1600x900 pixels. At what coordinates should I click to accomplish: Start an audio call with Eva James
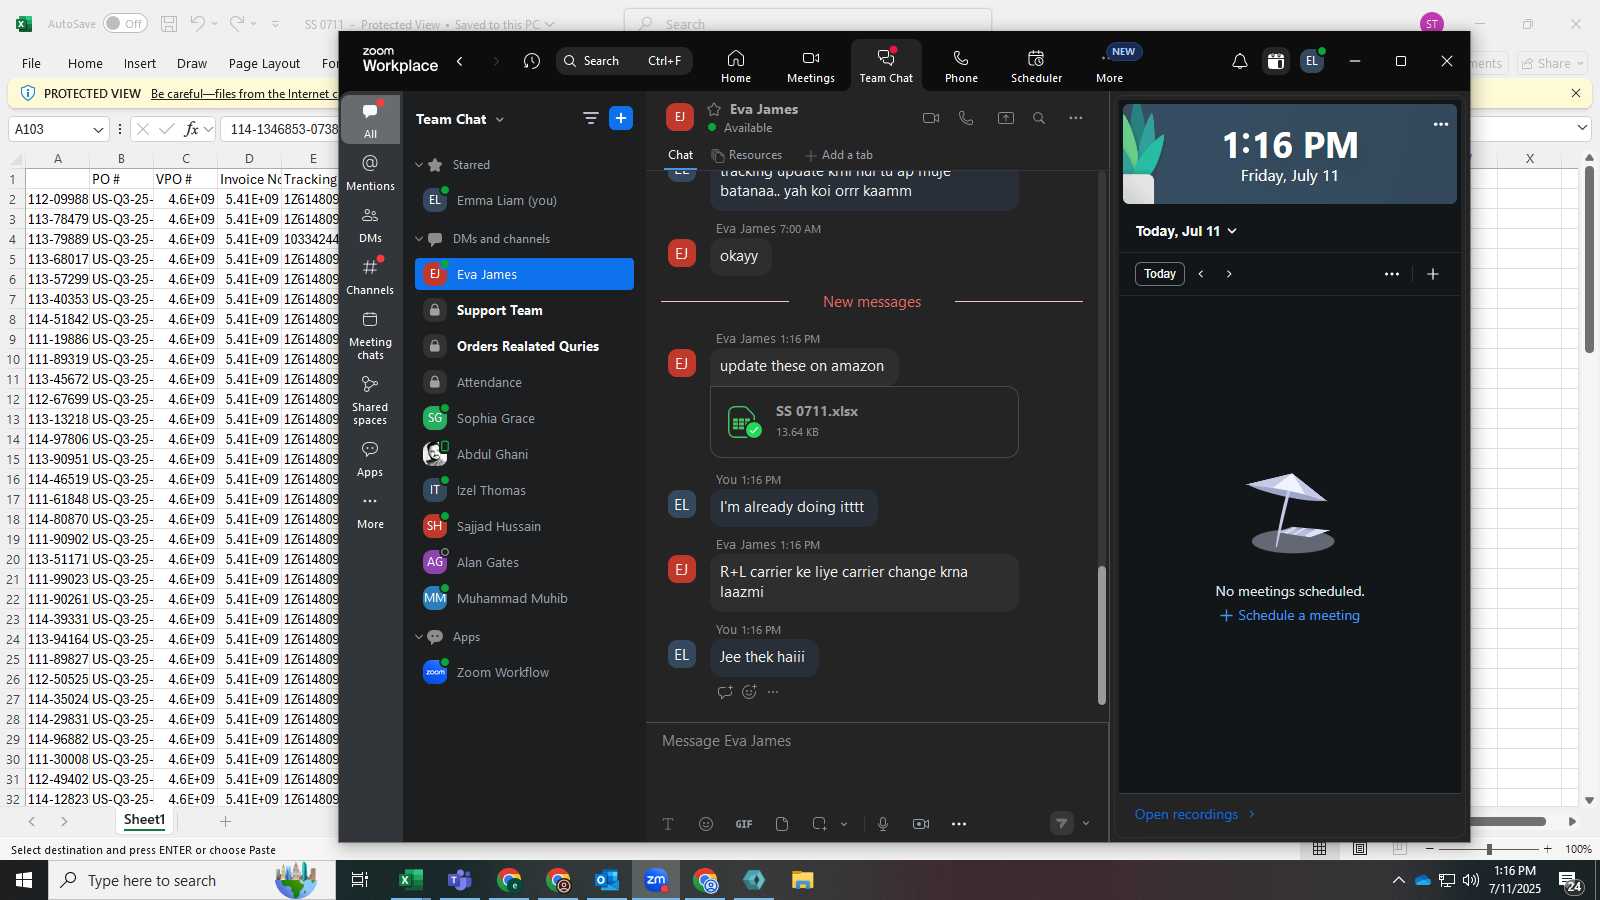pyautogui.click(x=966, y=118)
